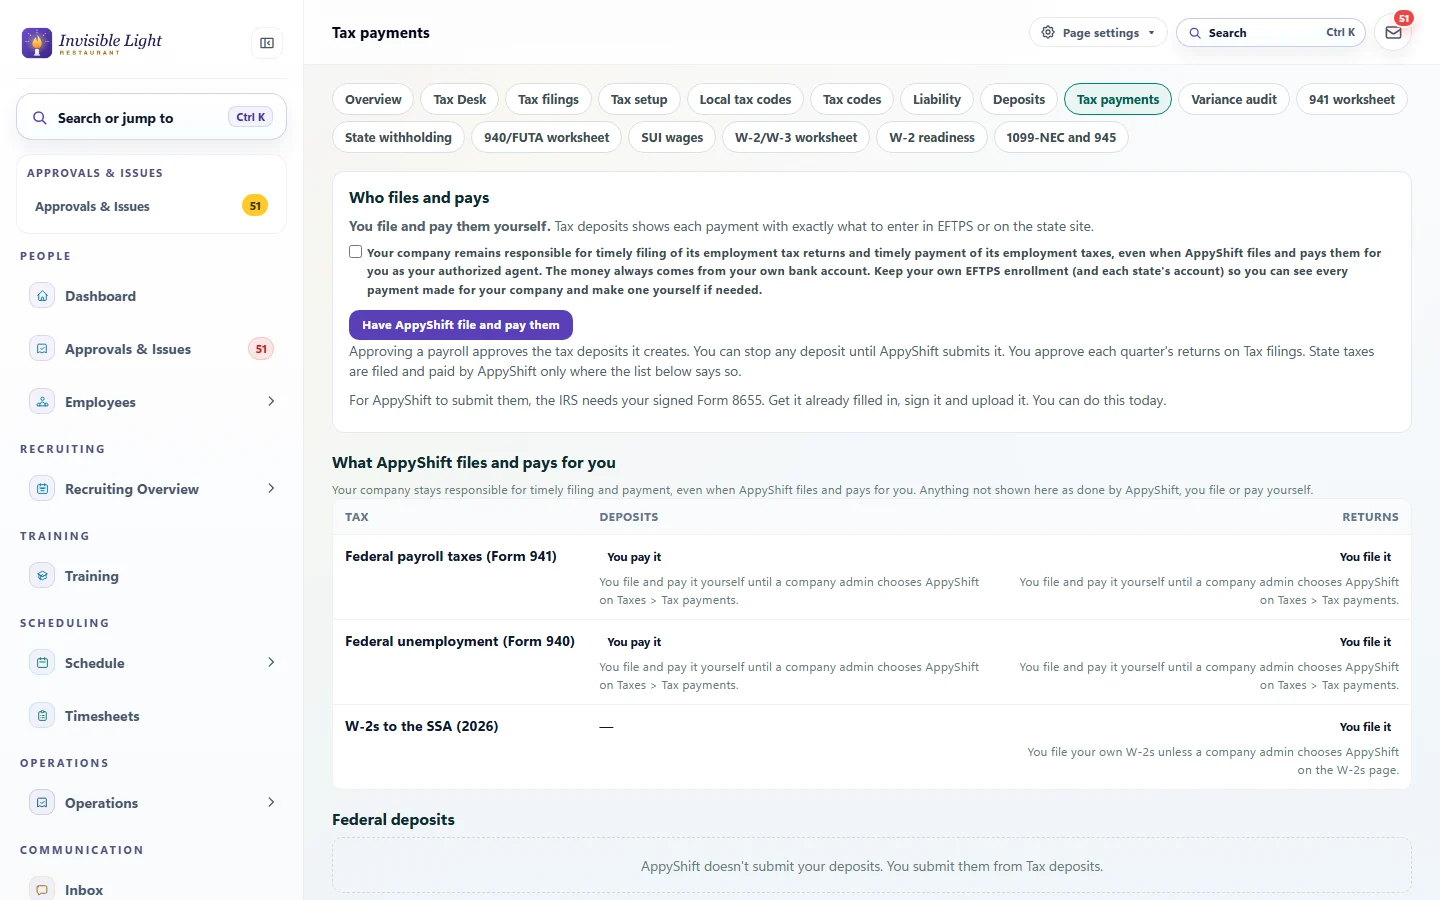Screen dimensions: 1440x900
Task: Open the W-2 readiness tab
Action: click(932, 137)
